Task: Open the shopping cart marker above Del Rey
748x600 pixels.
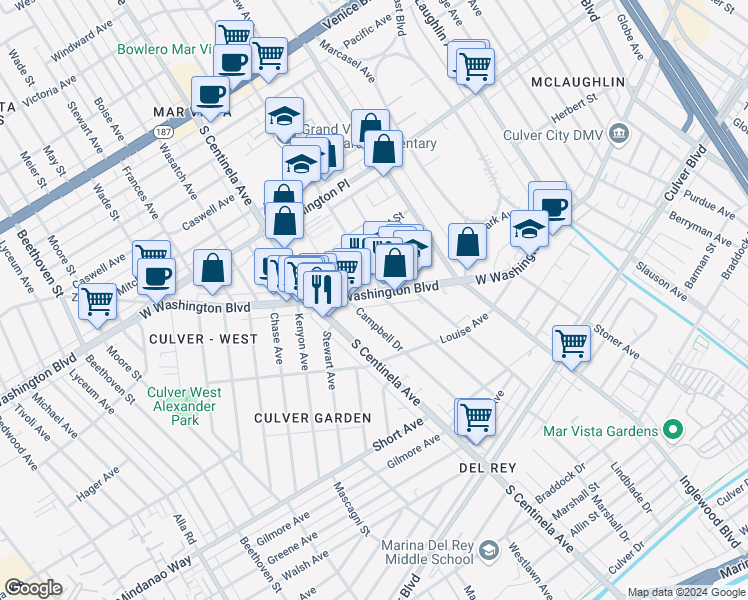Action: pos(476,418)
